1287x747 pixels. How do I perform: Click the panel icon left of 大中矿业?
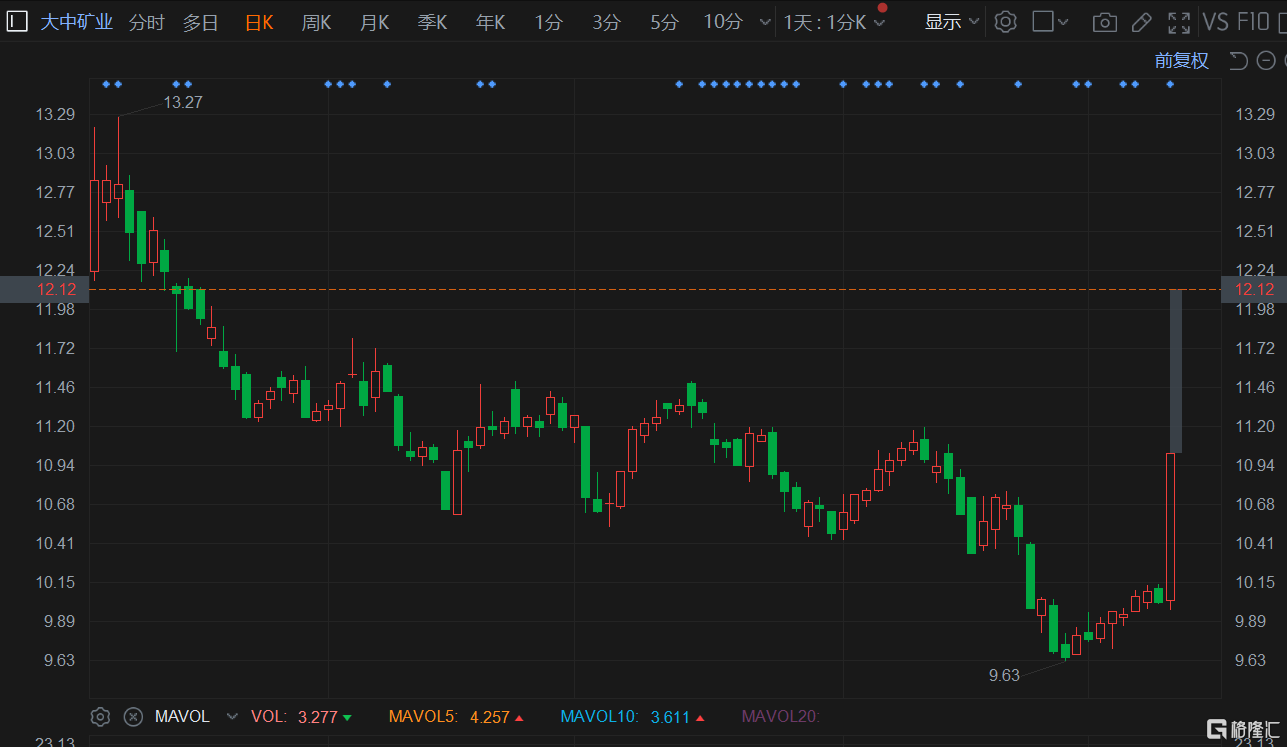pos(17,22)
